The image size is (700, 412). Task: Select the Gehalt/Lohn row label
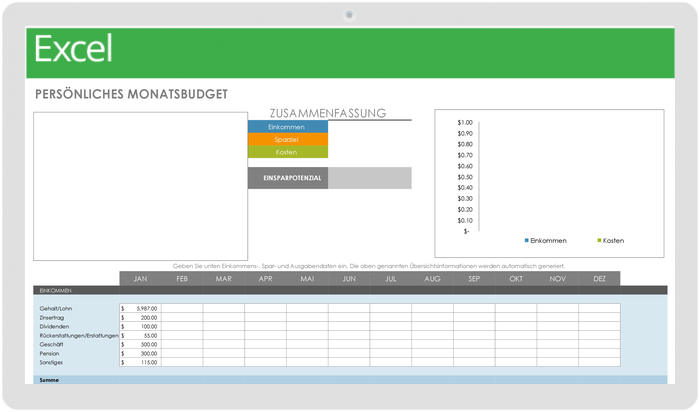click(x=55, y=308)
